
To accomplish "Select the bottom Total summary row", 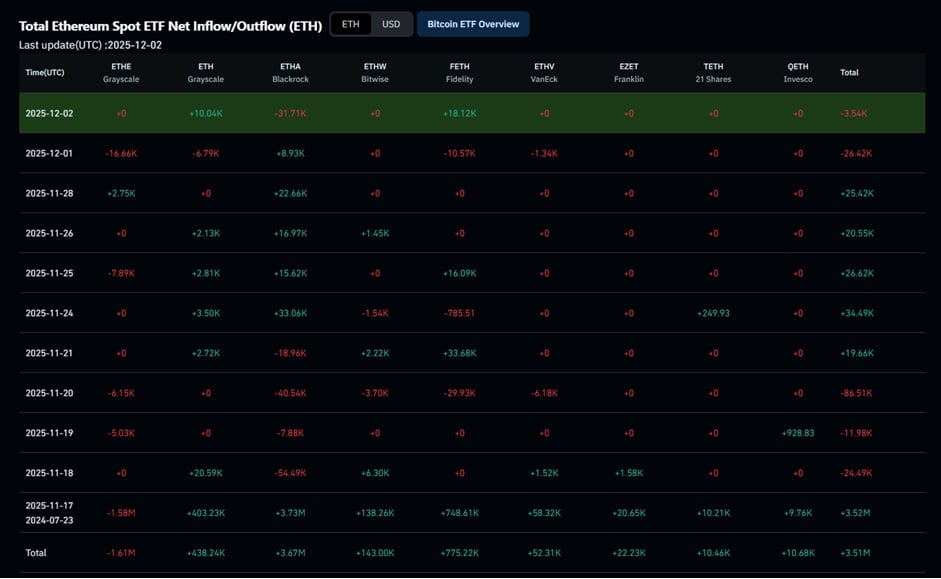I will pyautogui.click(x=470, y=552).
